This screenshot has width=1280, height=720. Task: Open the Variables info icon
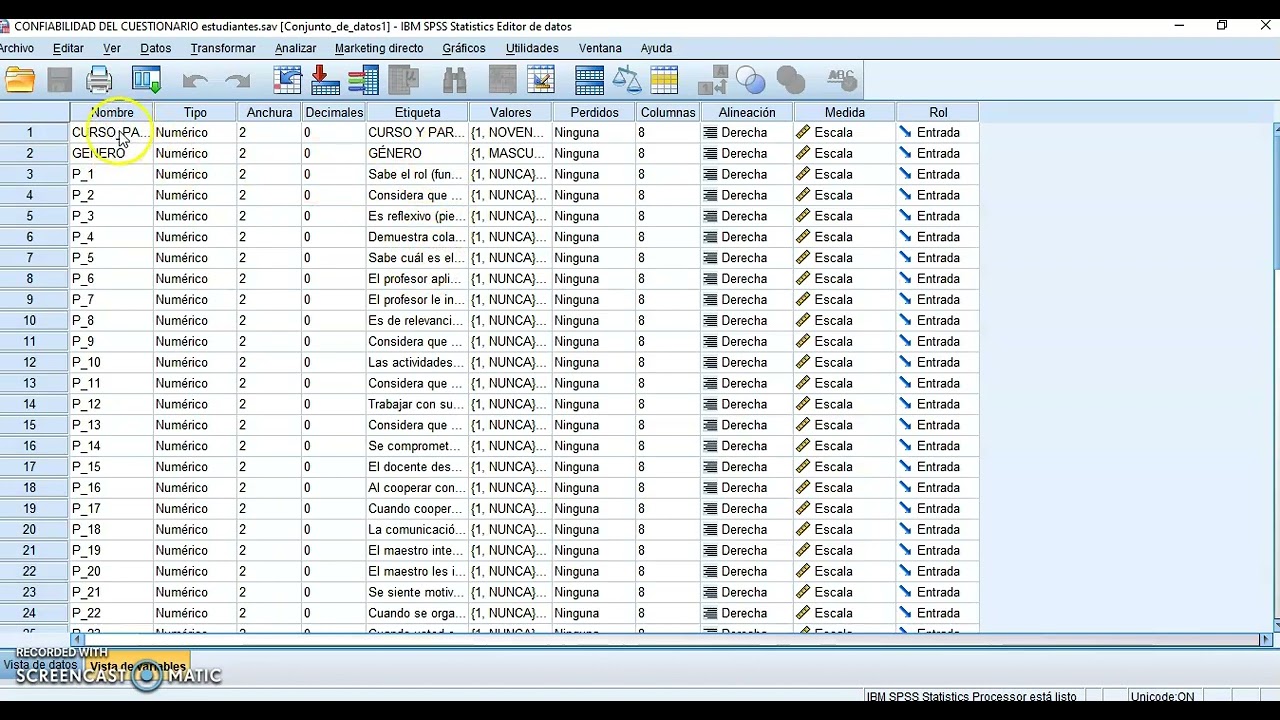[363, 80]
